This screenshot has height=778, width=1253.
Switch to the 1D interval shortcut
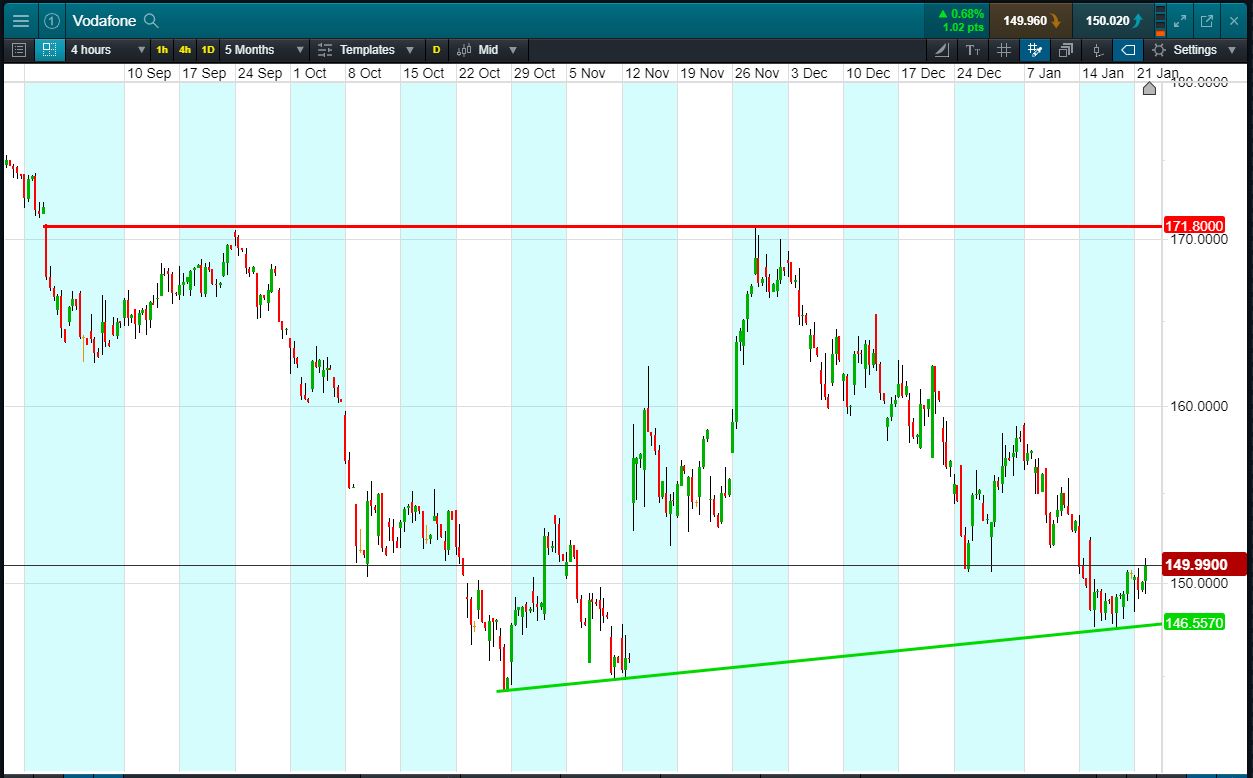(208, 49)
